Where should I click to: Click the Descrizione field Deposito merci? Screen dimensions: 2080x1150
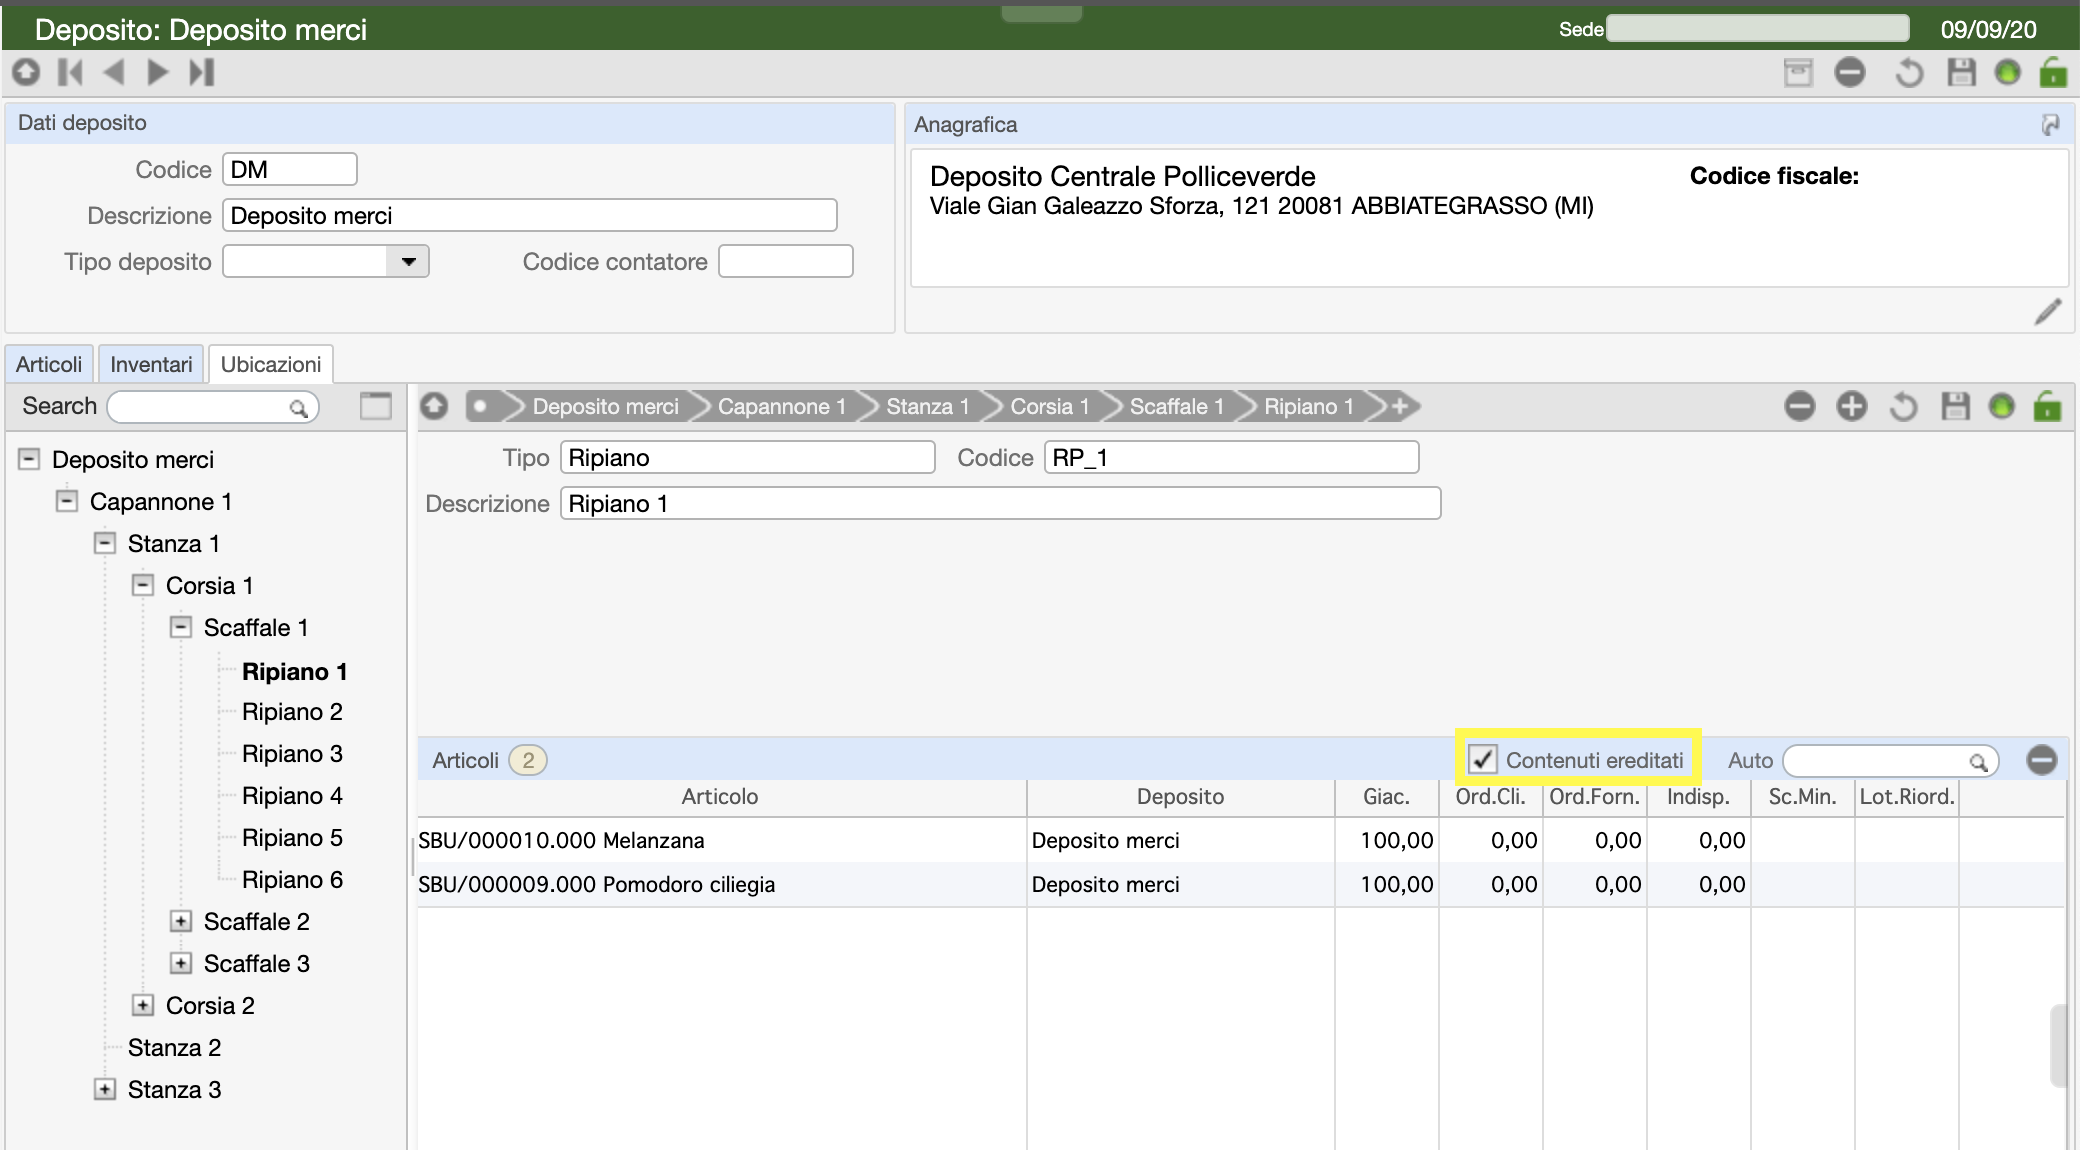click(530, 215)
